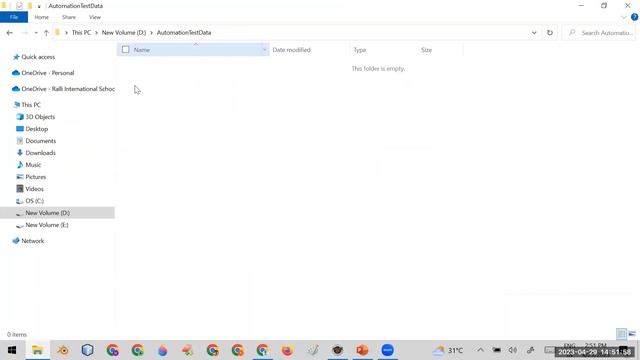
Task: Switch to large icons view in status bar
Action: [632, 334]
